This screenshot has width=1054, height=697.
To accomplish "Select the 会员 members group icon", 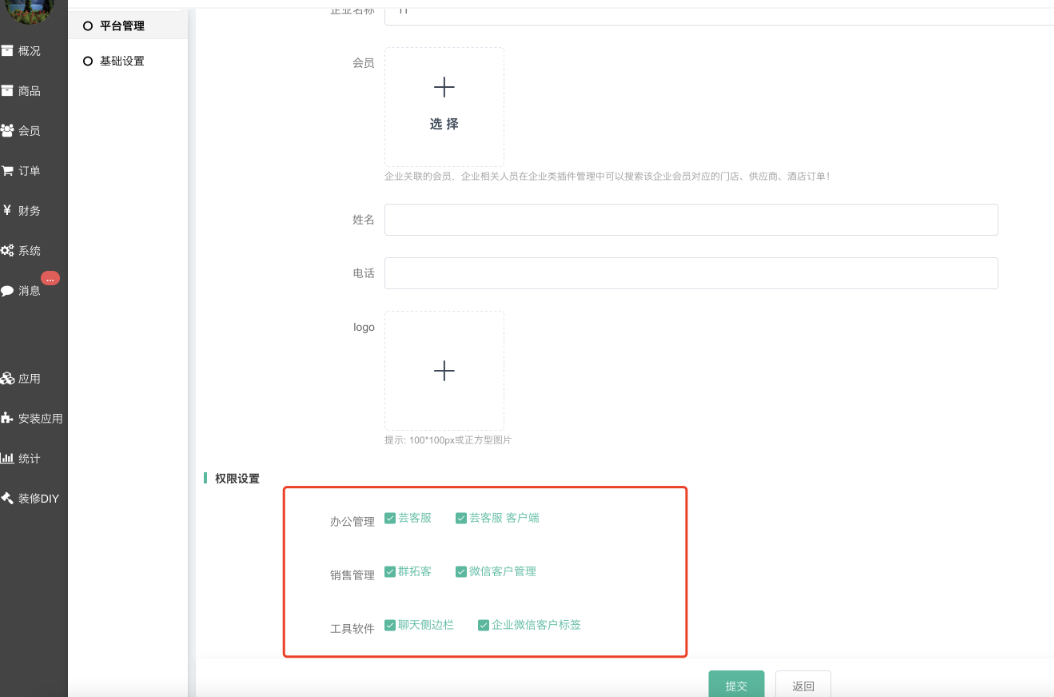I will point(7,131).
